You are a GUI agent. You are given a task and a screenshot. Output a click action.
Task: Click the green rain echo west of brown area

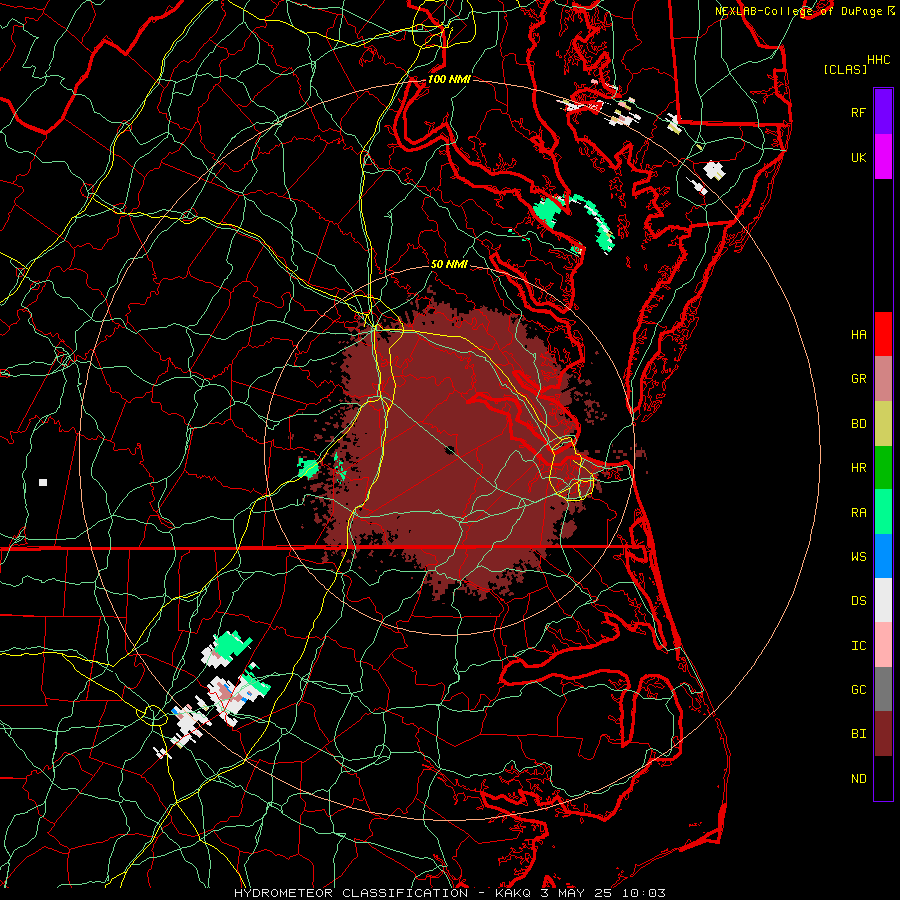point(308,468)
